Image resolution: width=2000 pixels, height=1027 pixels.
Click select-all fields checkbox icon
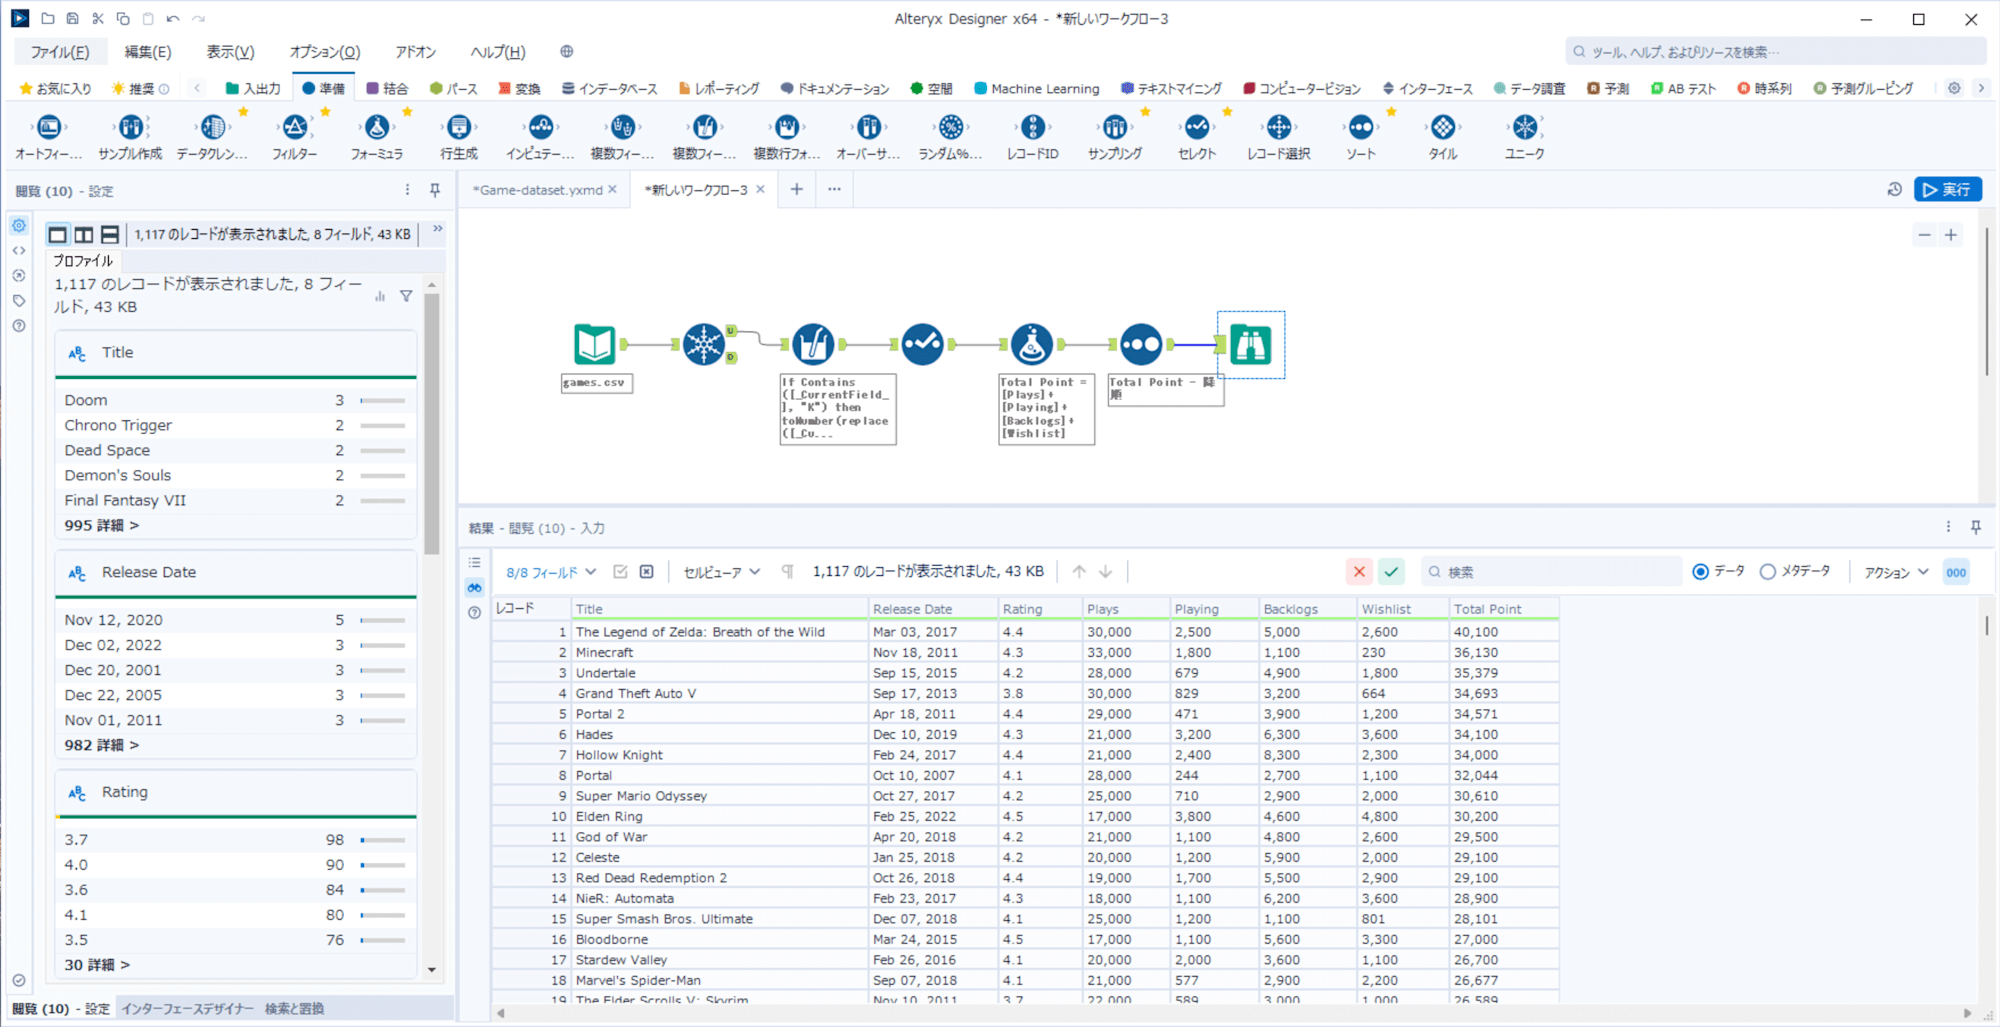tap(620, 572)
